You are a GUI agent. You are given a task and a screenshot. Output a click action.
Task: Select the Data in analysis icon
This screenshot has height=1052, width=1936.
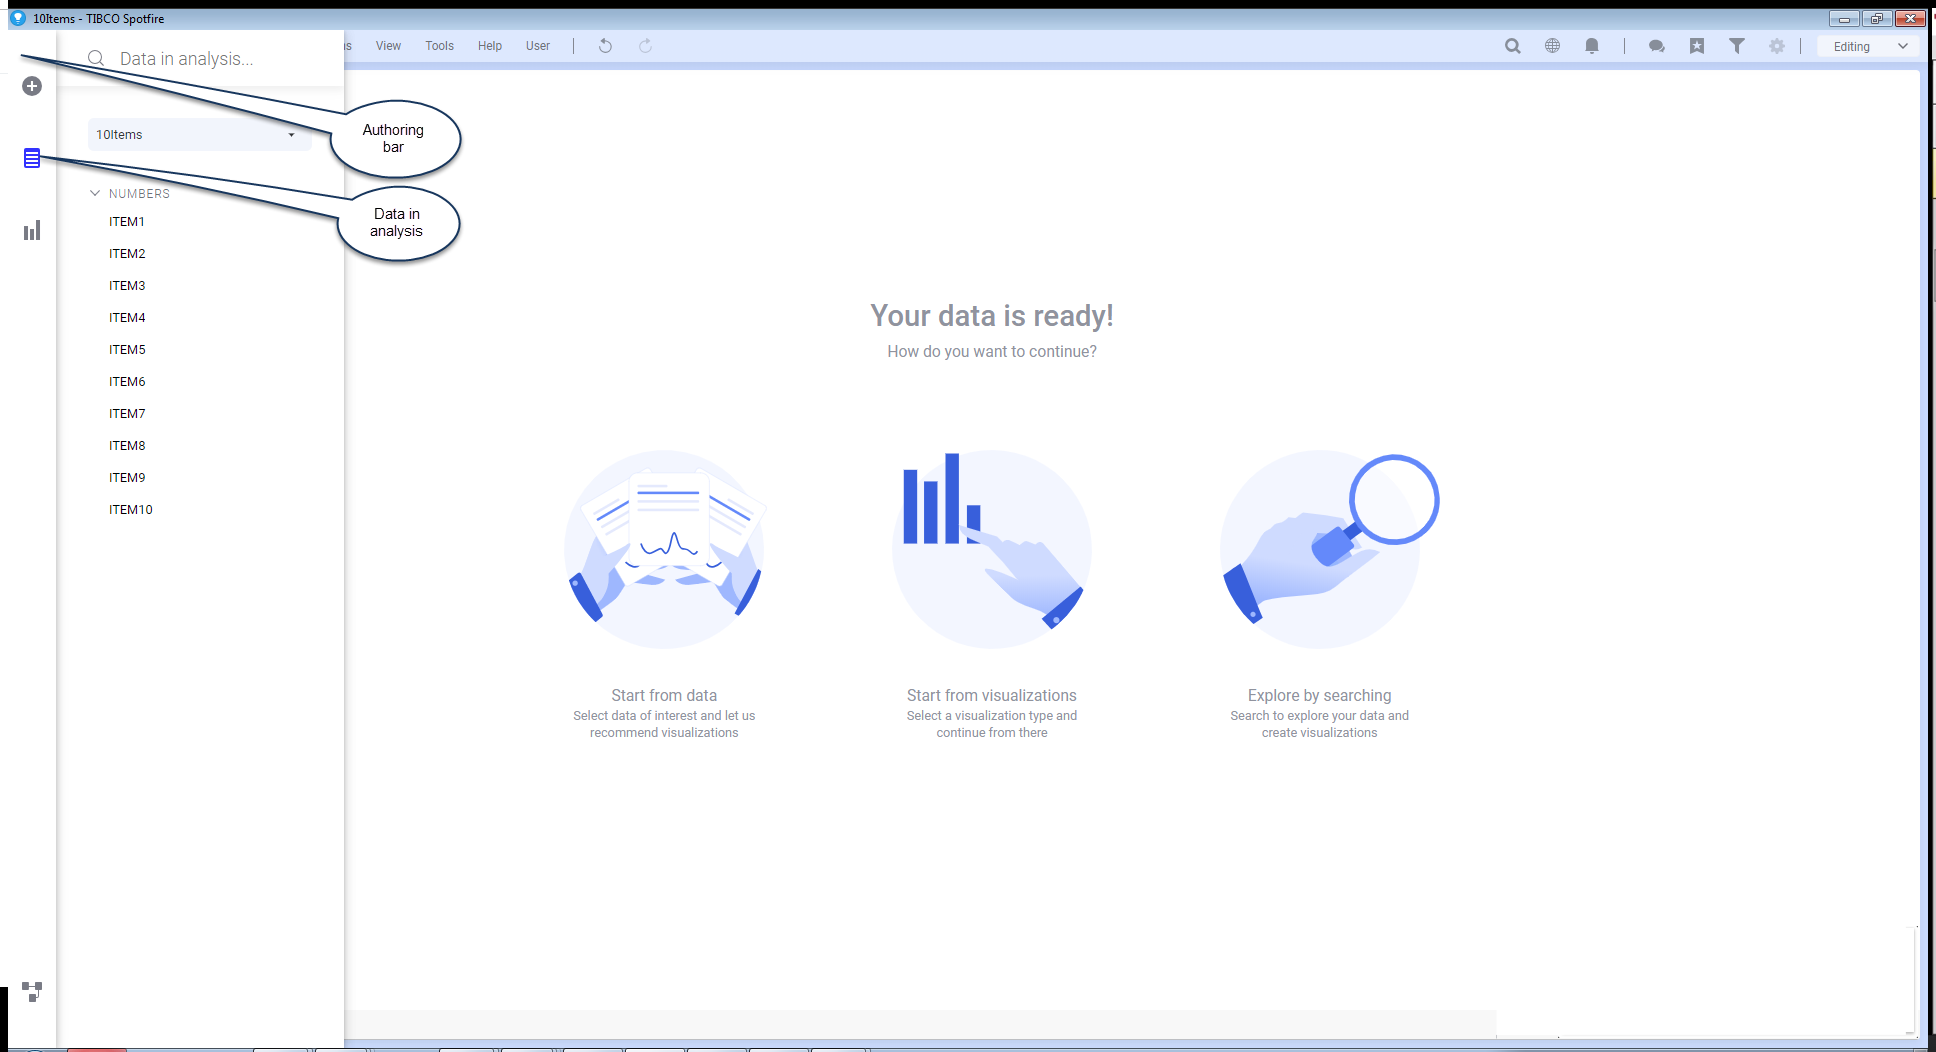(32, 158)
